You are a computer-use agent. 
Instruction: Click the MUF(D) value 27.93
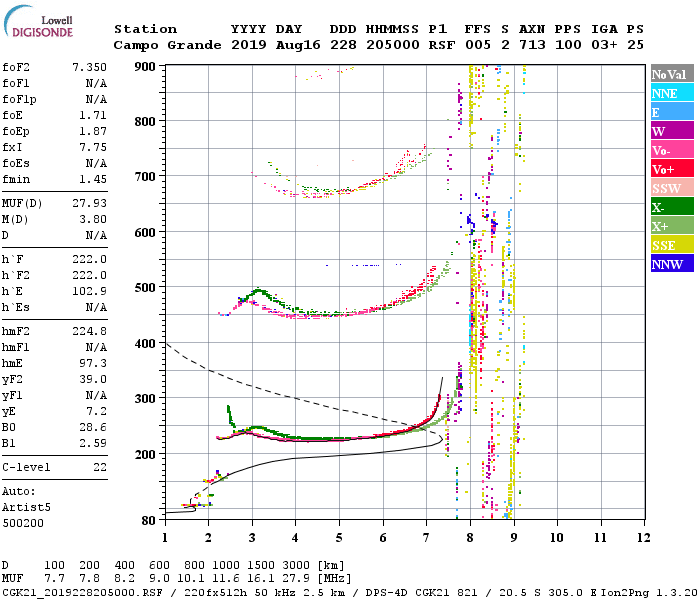coord(89,203)
